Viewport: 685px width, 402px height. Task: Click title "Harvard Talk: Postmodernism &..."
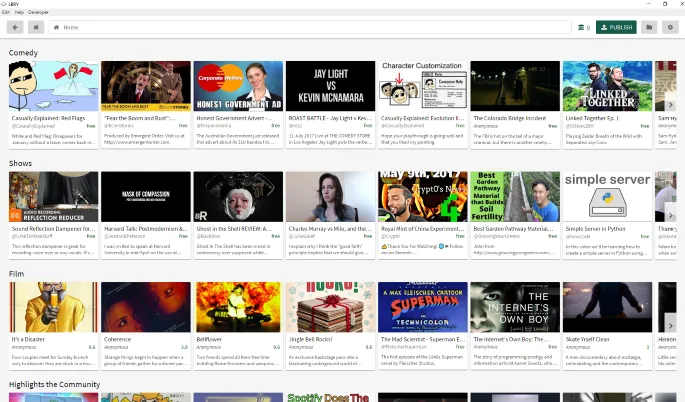click(x=146, y=229)
